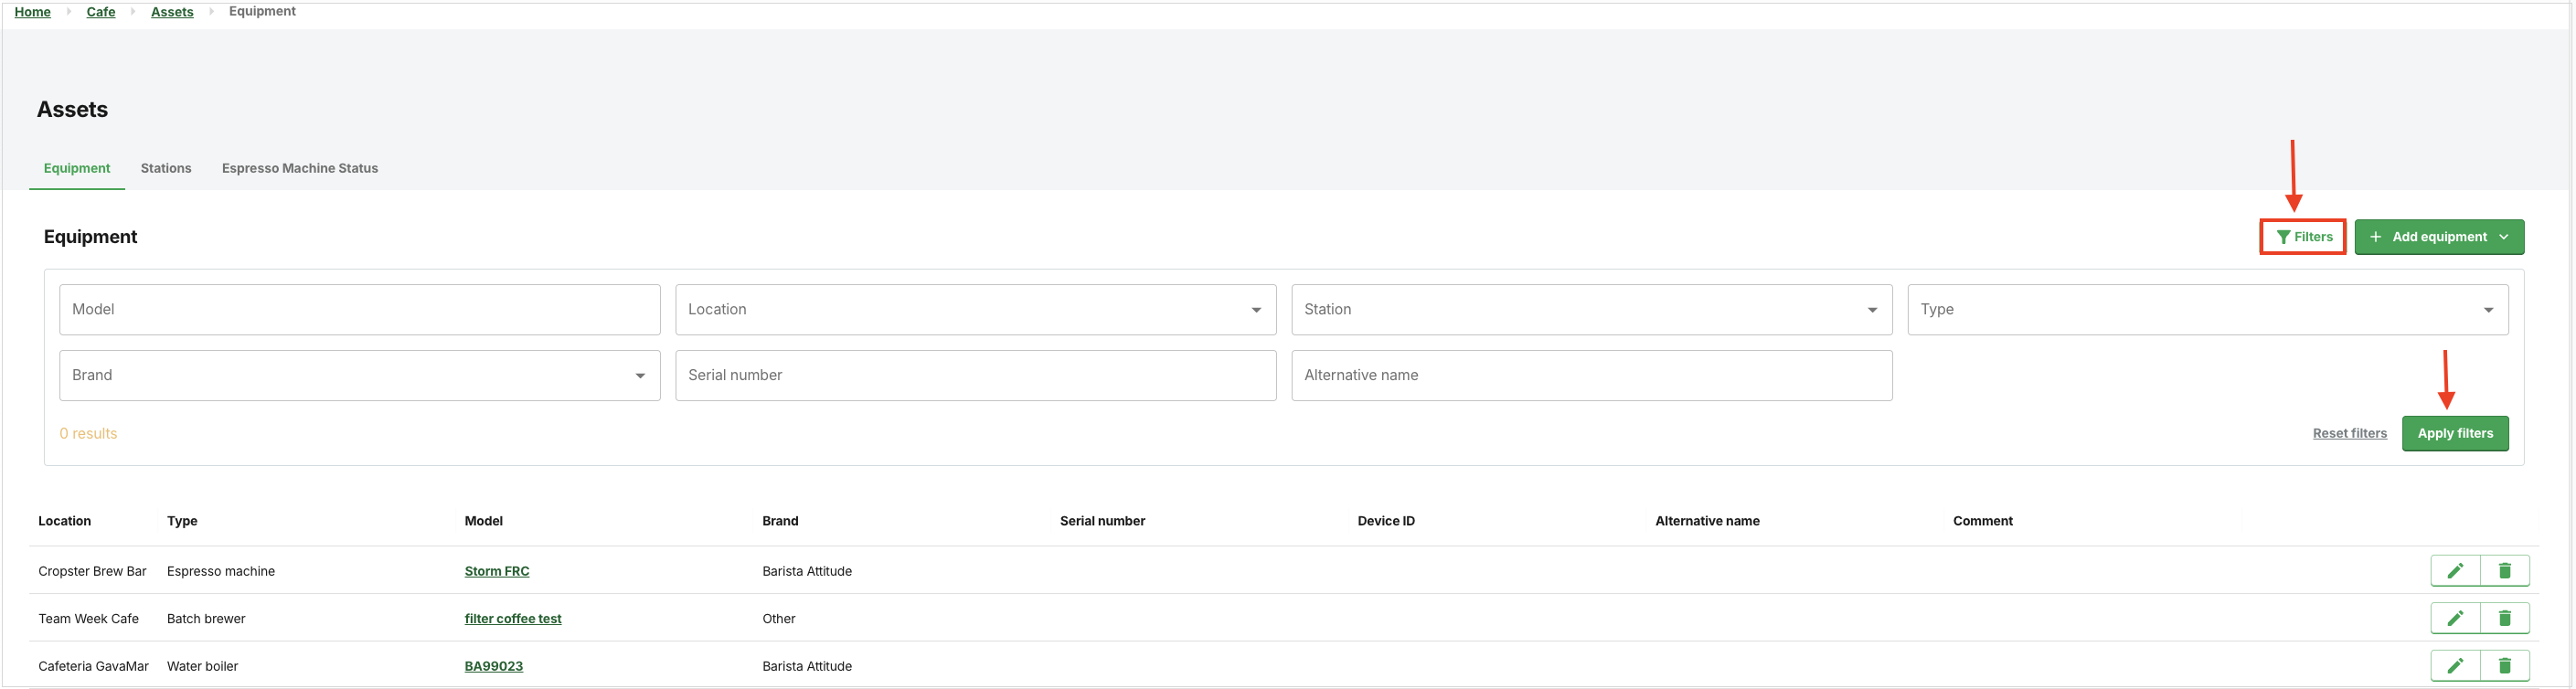Viewport: 2576px width, 689px height.
Task: Open the Add equipment dropdown button
Action: click(2439, 237)
